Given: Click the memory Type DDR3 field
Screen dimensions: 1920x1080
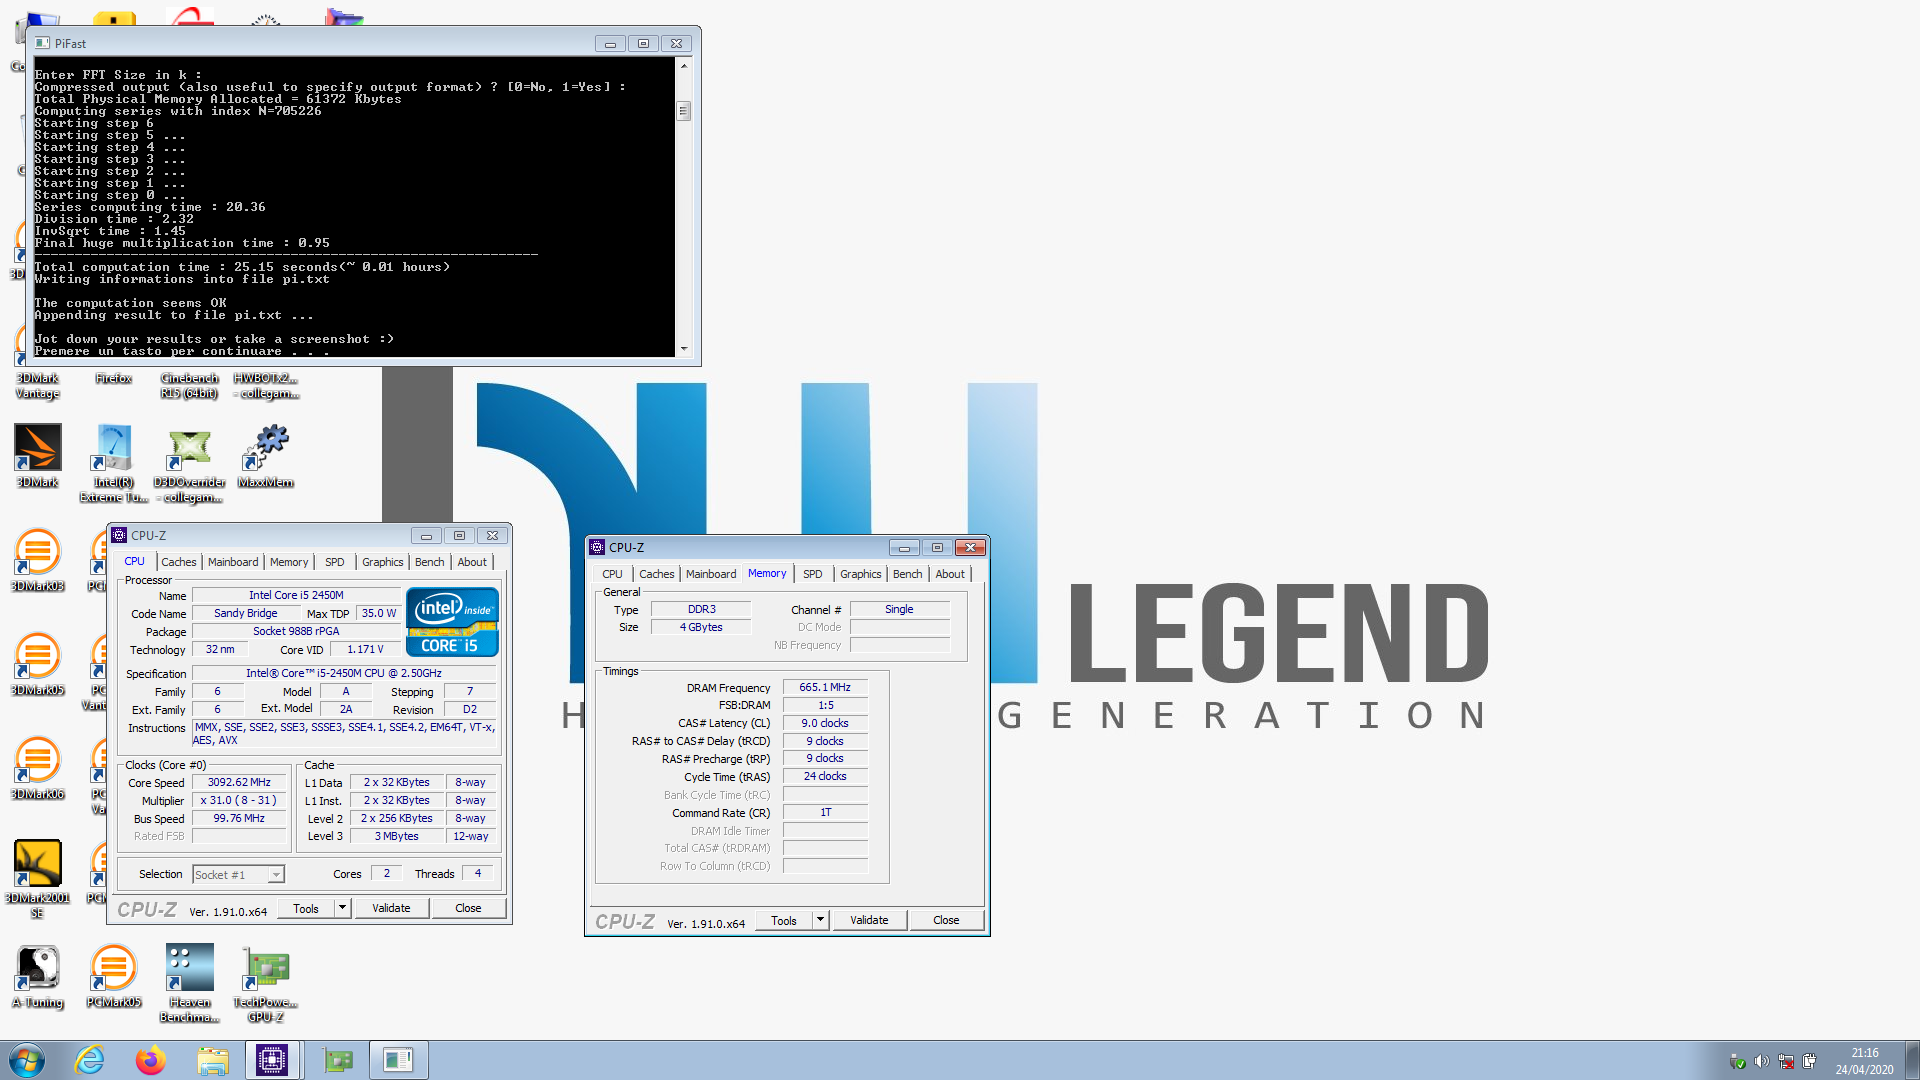Looking at the screenshot, I should tap(701, 610).
